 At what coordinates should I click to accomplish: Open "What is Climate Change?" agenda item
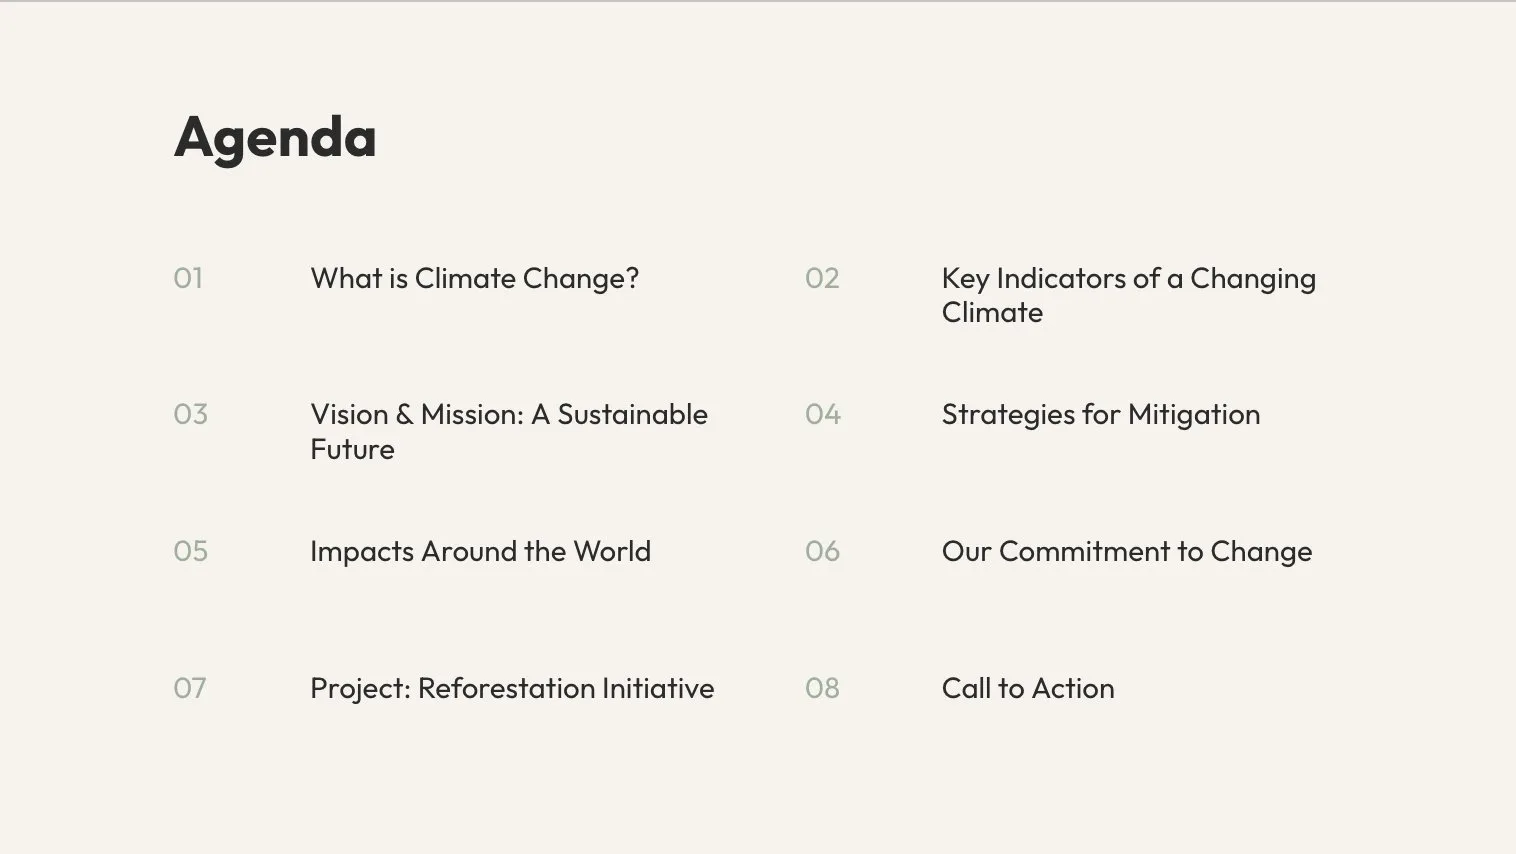[475, 278]
